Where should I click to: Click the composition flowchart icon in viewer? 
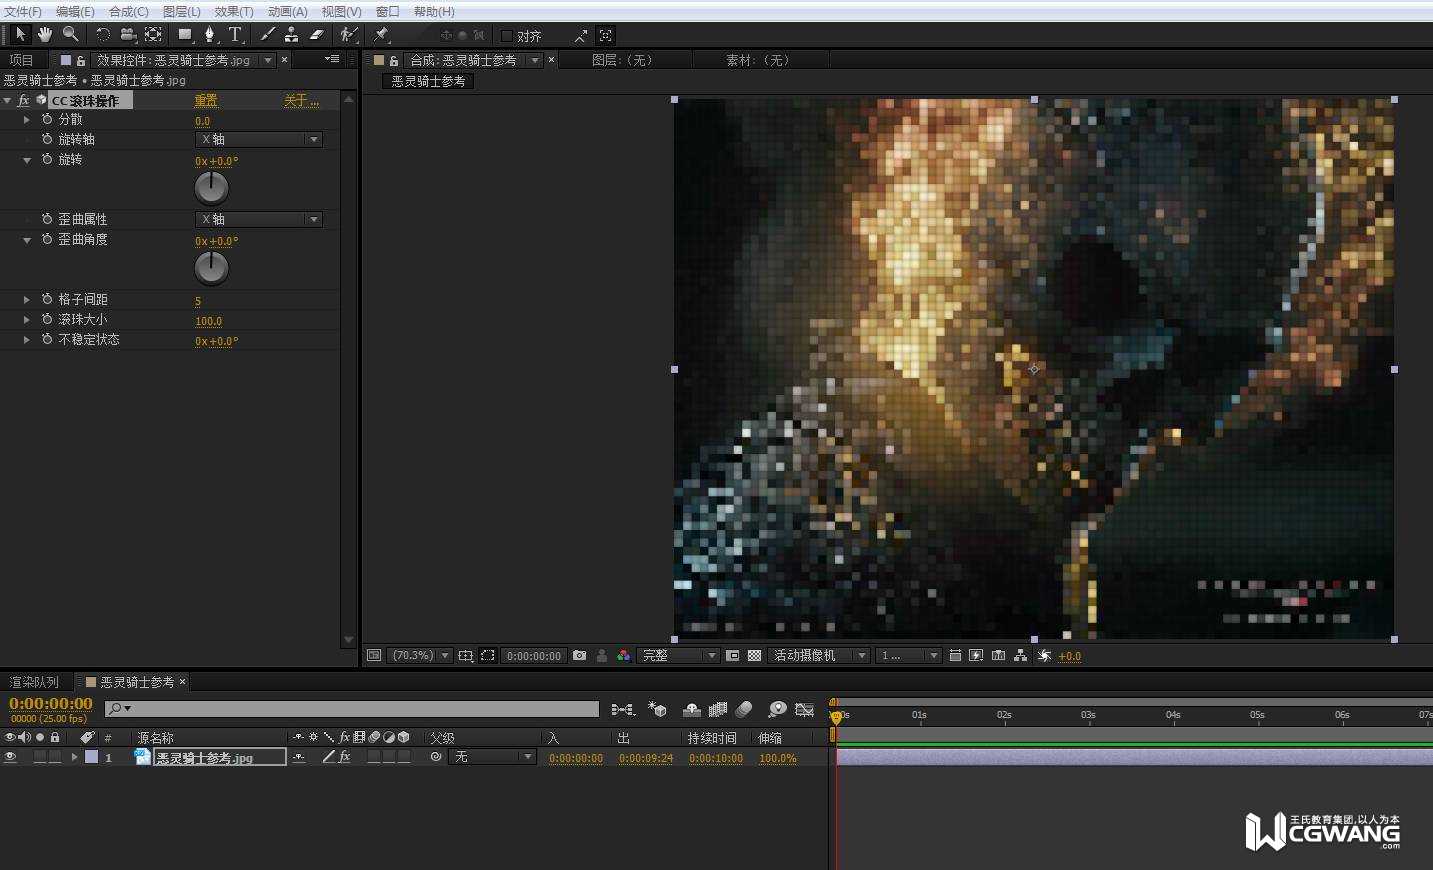click(1020, 656)
